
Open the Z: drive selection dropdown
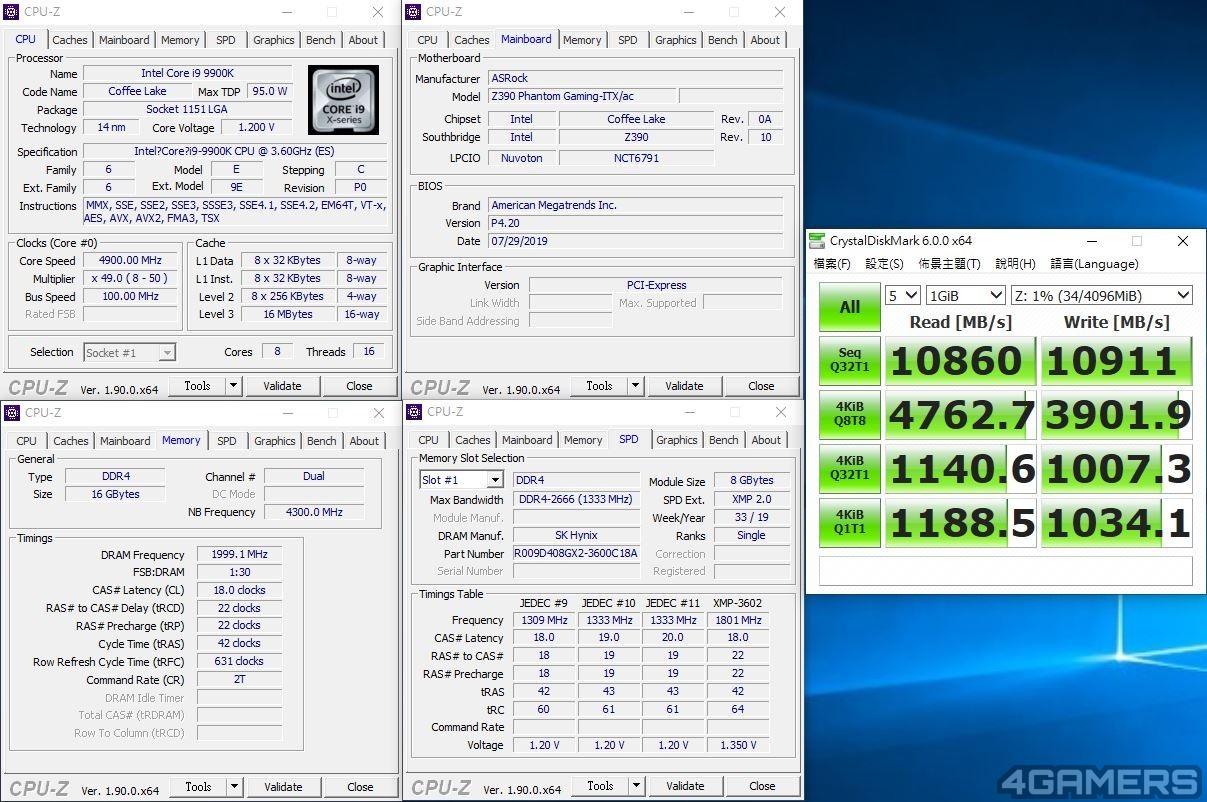coord(1102,295)
